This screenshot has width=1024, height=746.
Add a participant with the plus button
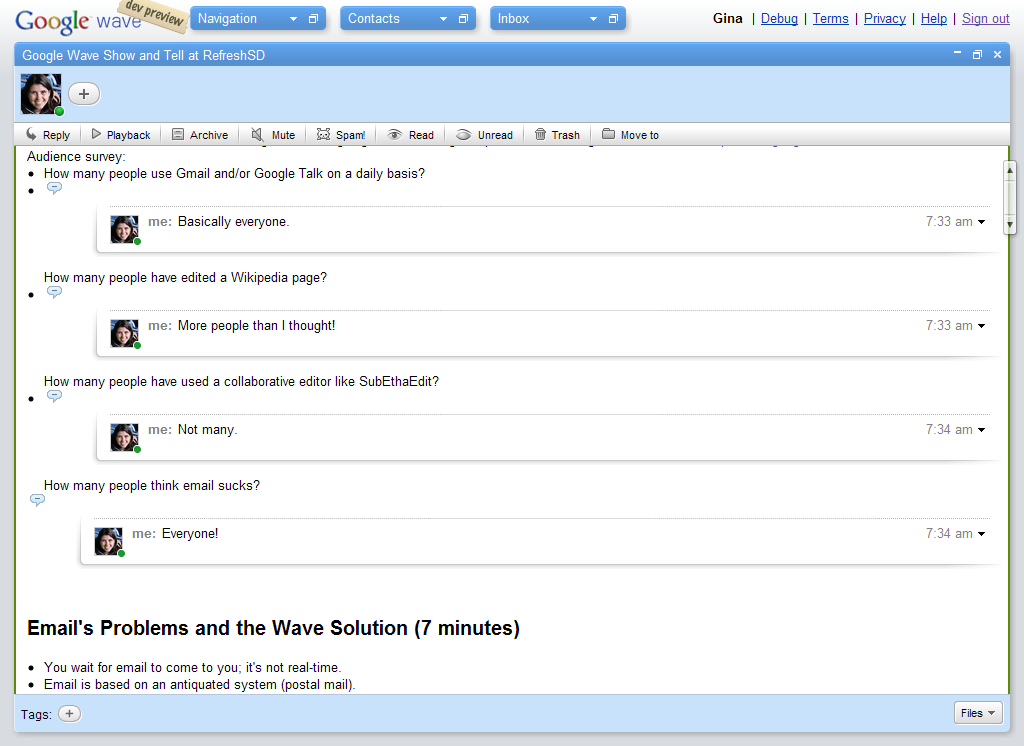click(84, 94)
